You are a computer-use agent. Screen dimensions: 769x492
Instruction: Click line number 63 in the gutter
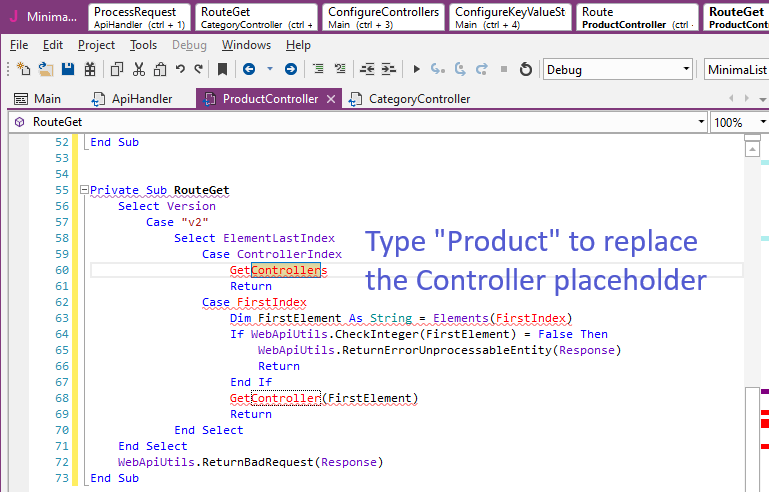tap(62, 318)
